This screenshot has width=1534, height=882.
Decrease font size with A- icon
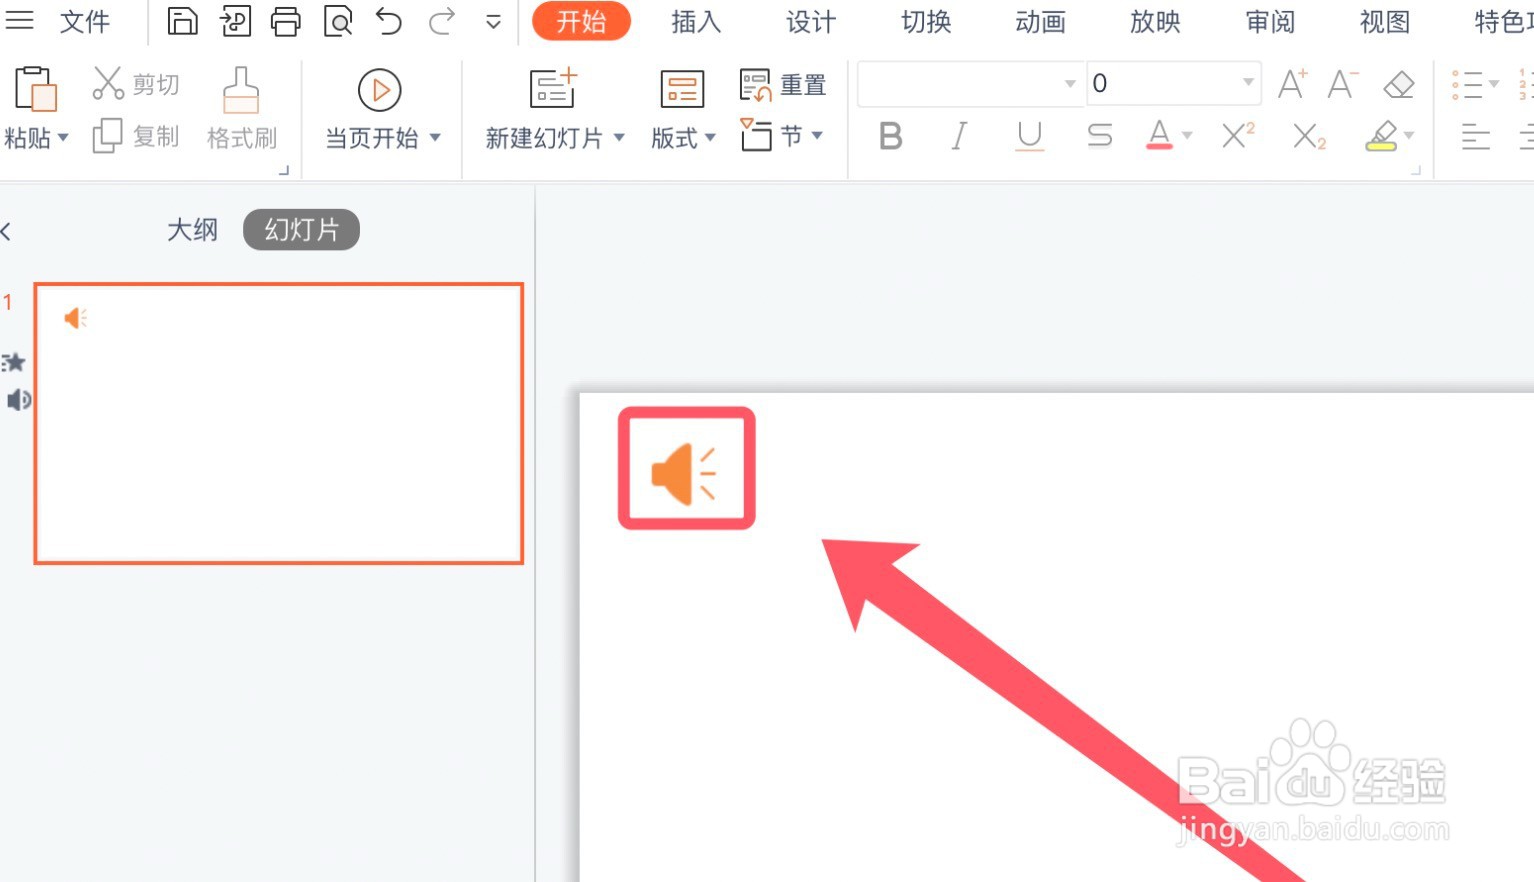coord(1342,84)
